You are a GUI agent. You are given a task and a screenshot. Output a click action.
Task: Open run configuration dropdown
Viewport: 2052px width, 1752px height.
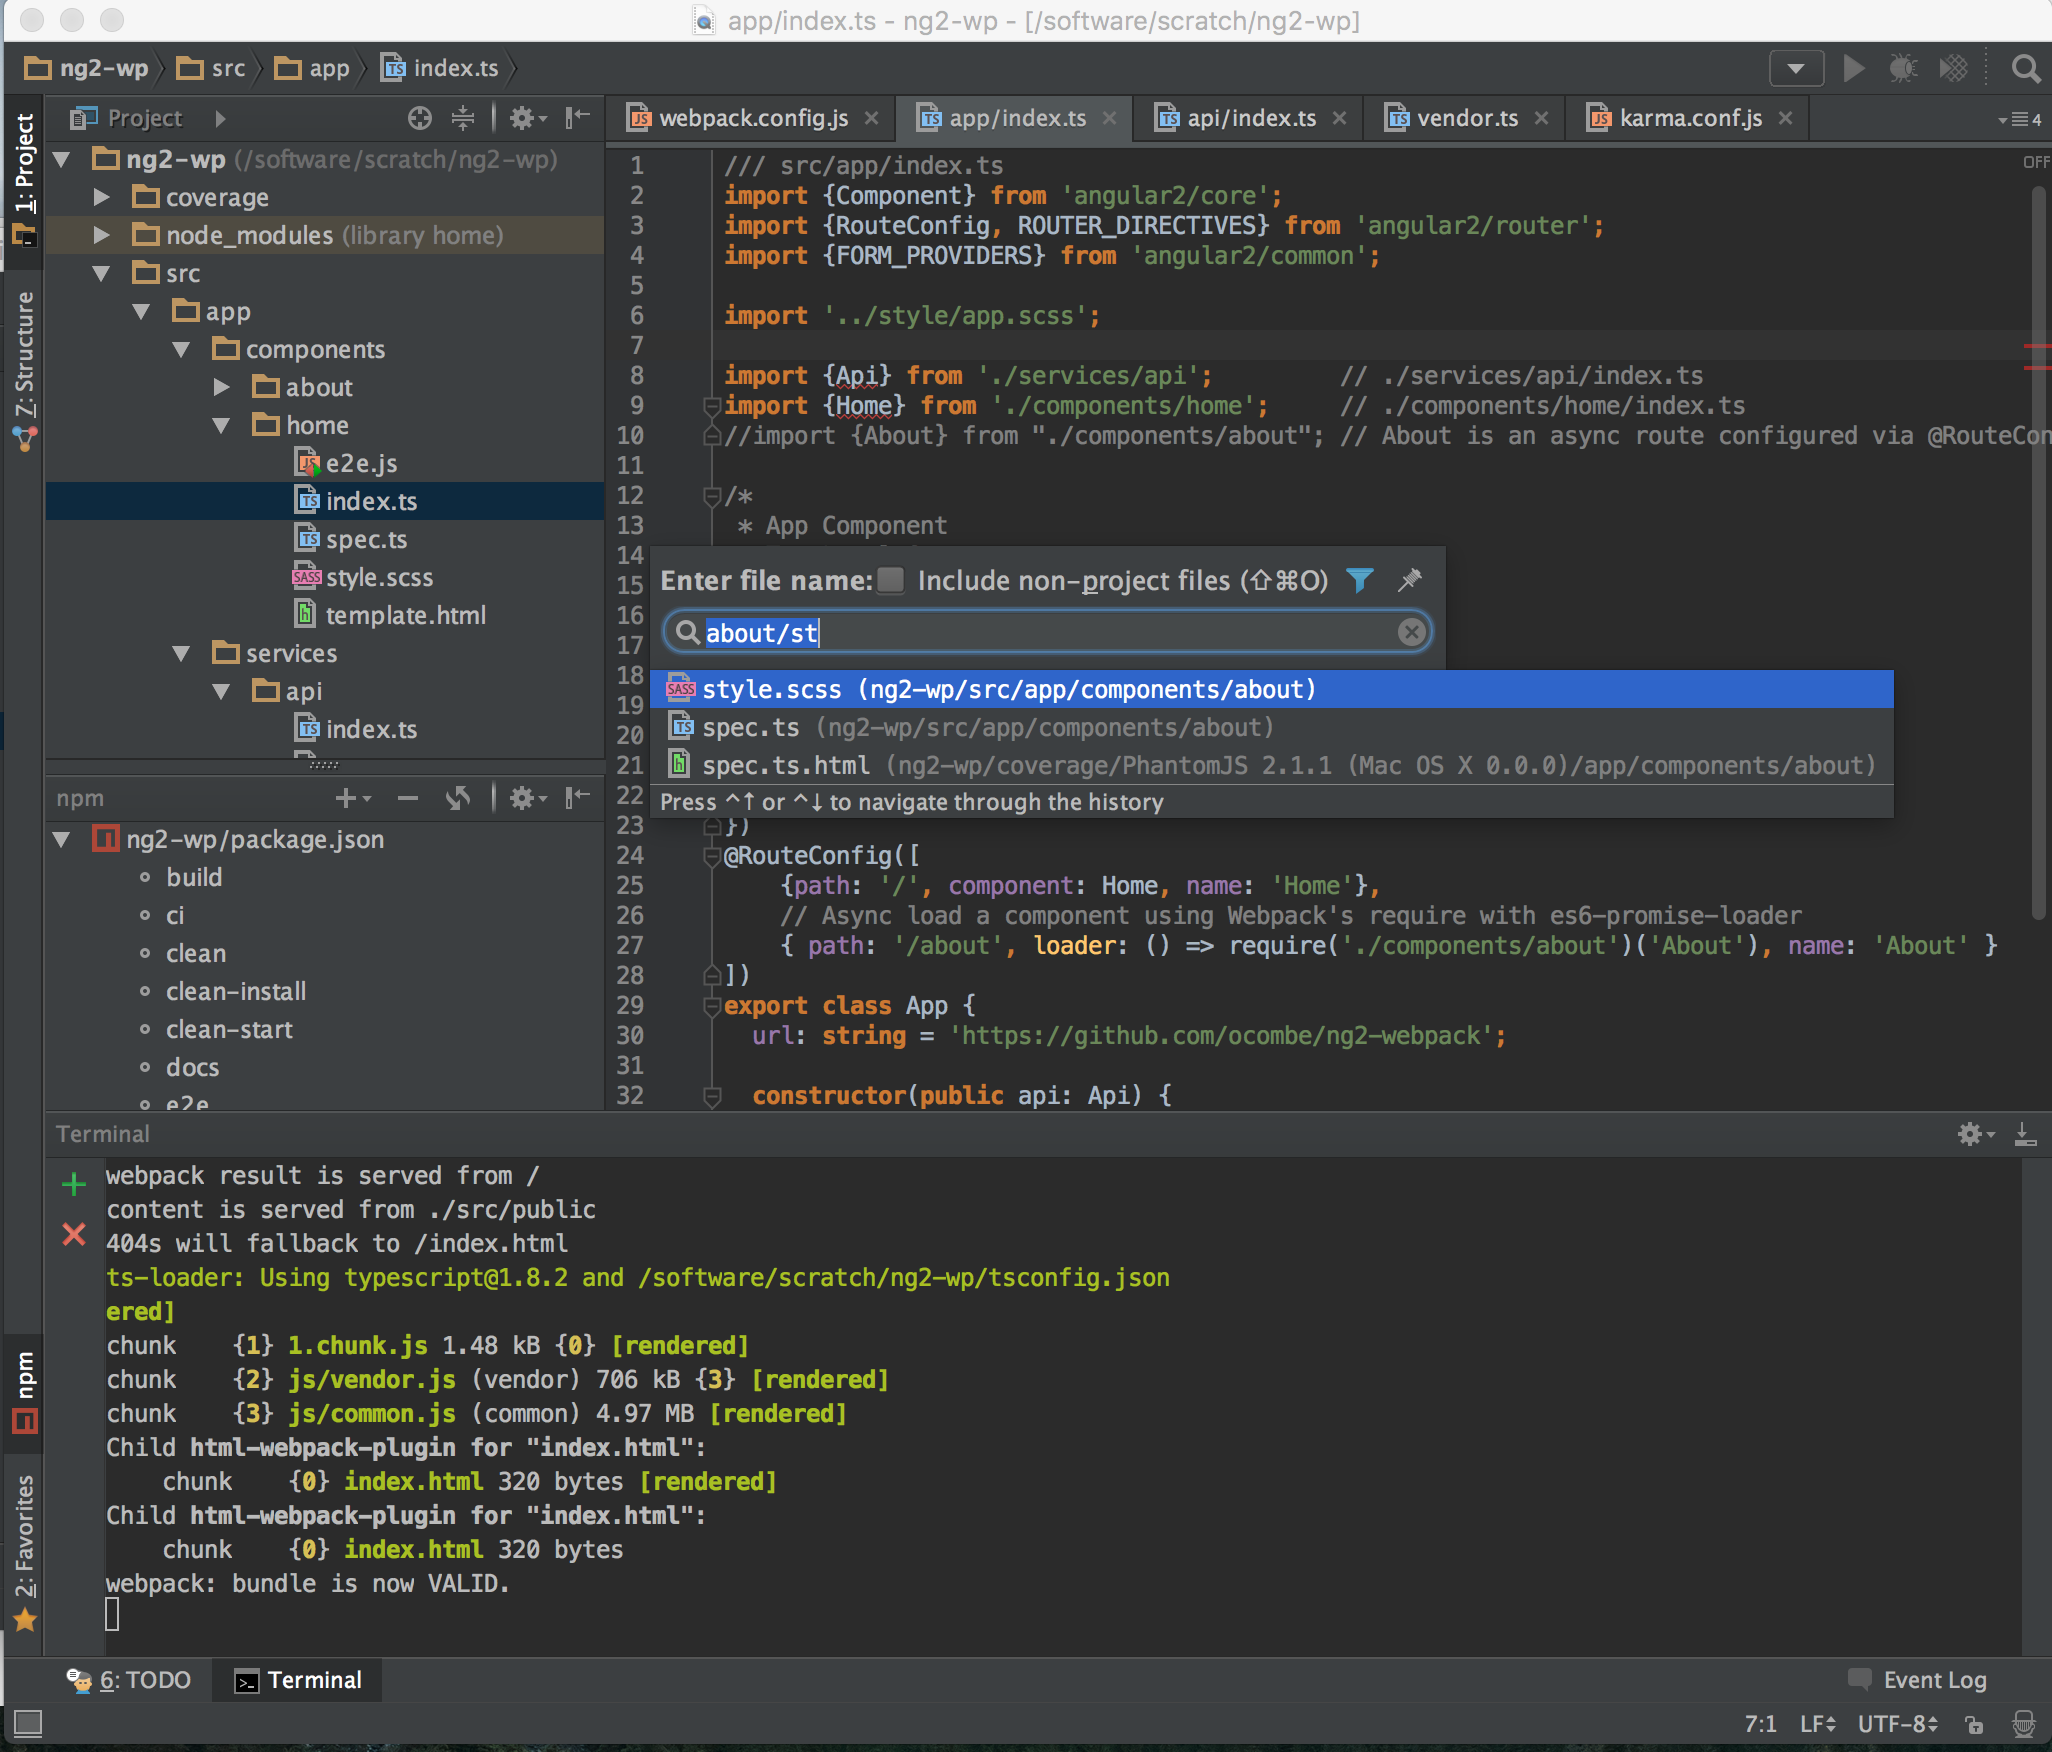[x=1796, y=68]
